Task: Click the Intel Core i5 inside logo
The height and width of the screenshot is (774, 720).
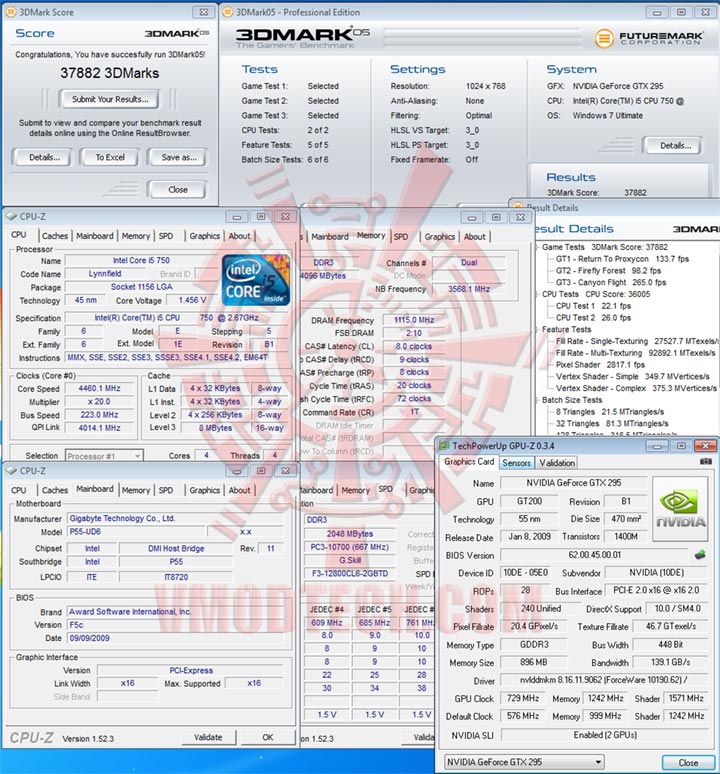Action: (256, 280)
